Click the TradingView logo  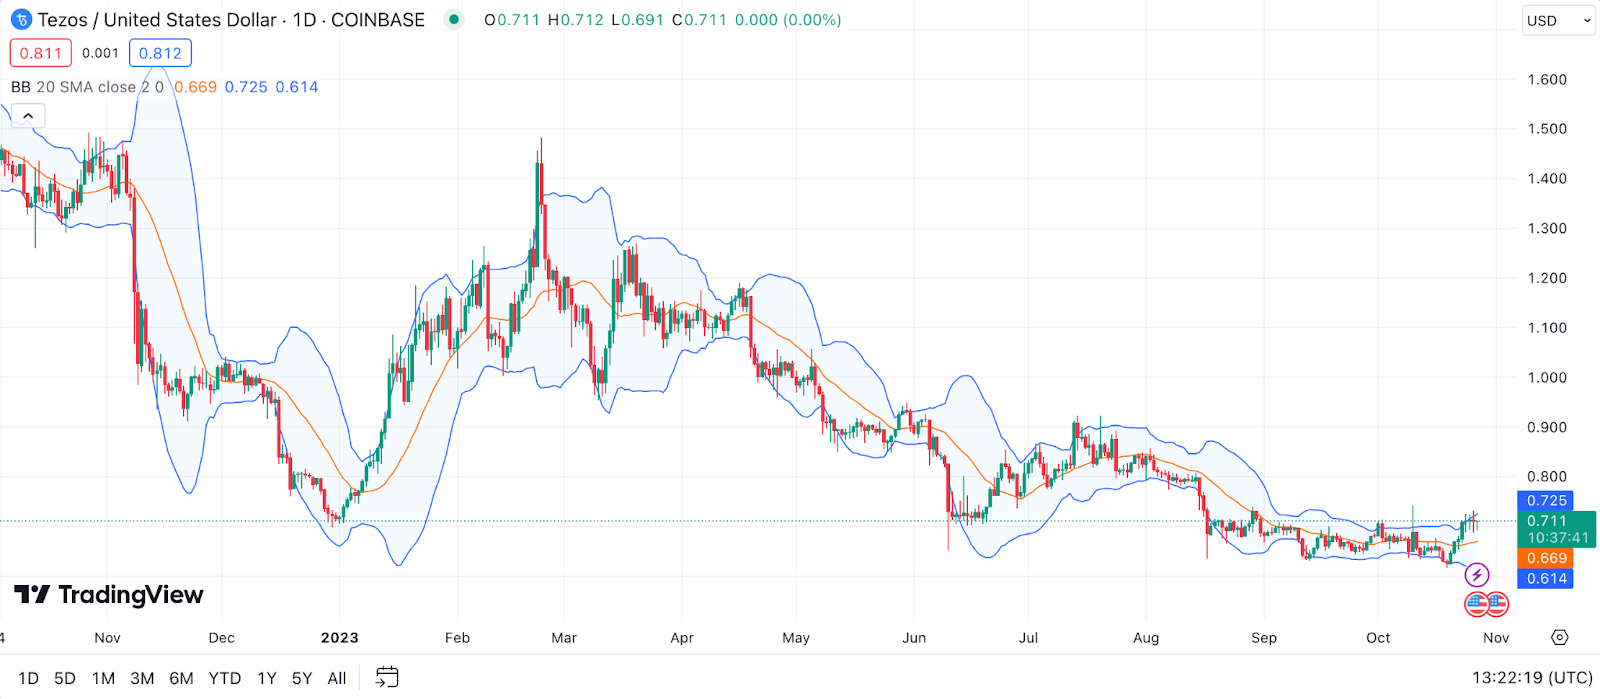(x=109, y=595)
